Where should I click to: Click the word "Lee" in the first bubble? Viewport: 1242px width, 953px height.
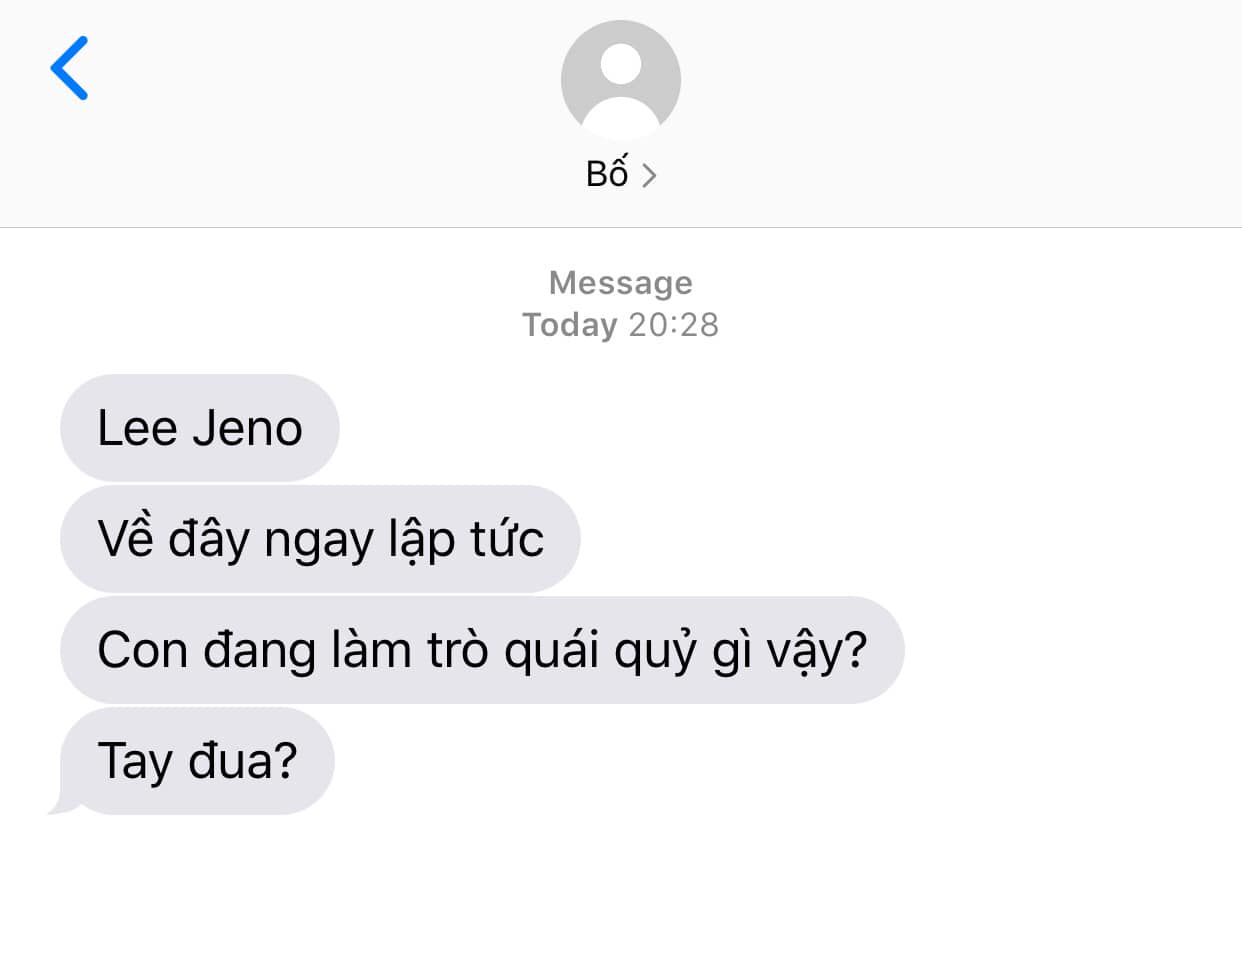137,428
